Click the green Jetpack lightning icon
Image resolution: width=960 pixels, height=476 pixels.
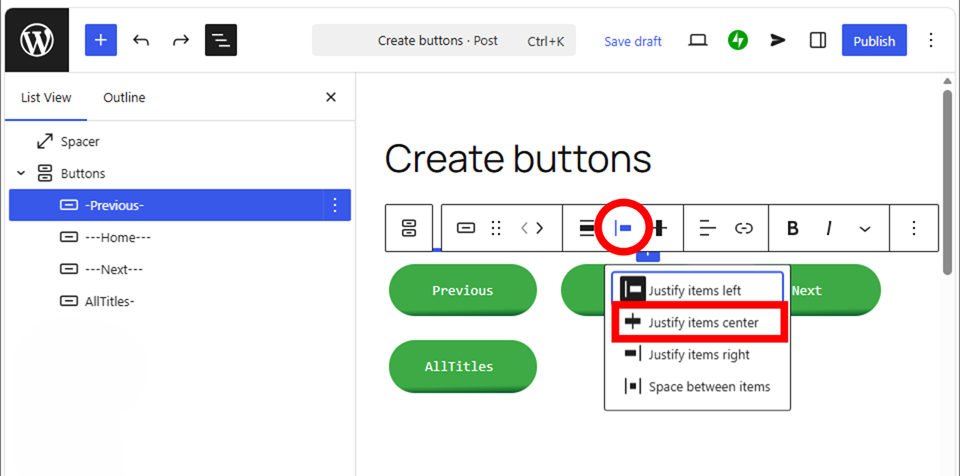(738, 40)
